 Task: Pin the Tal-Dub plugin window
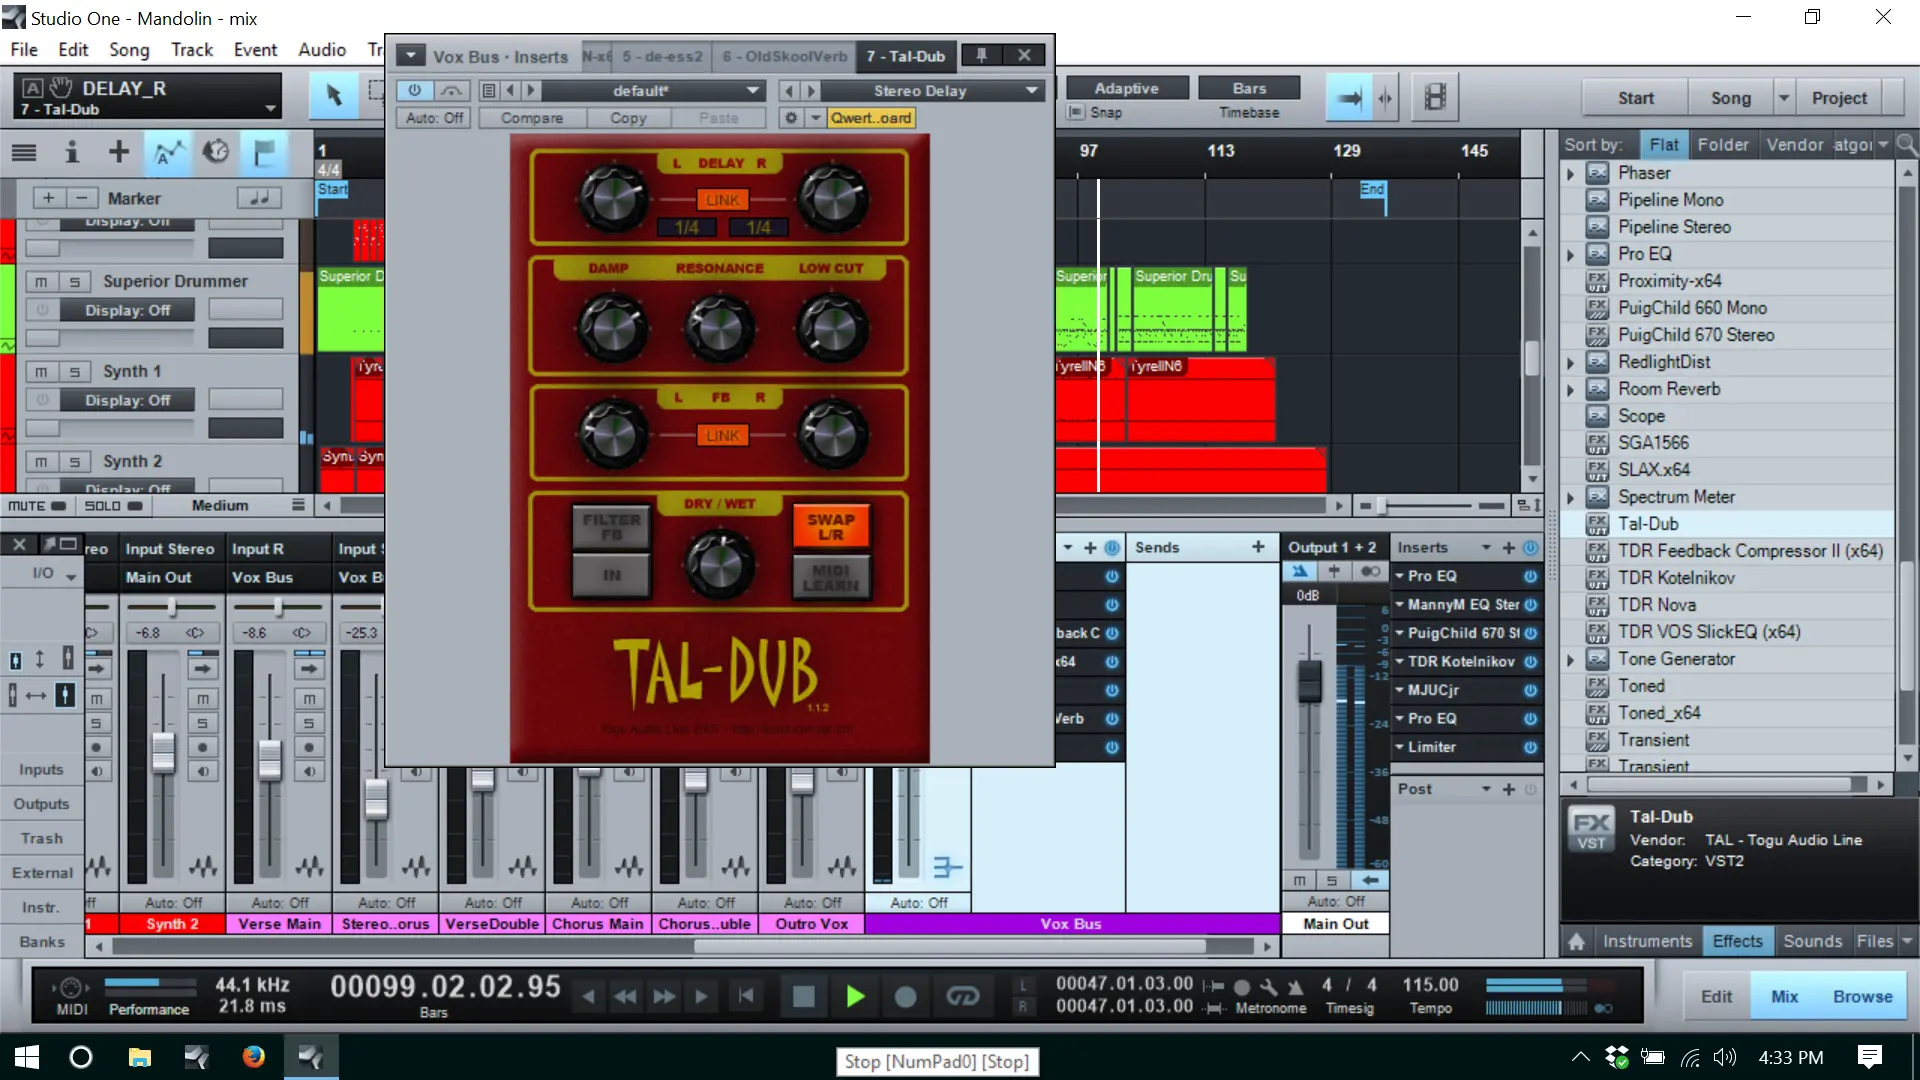[x=982, y=56]
